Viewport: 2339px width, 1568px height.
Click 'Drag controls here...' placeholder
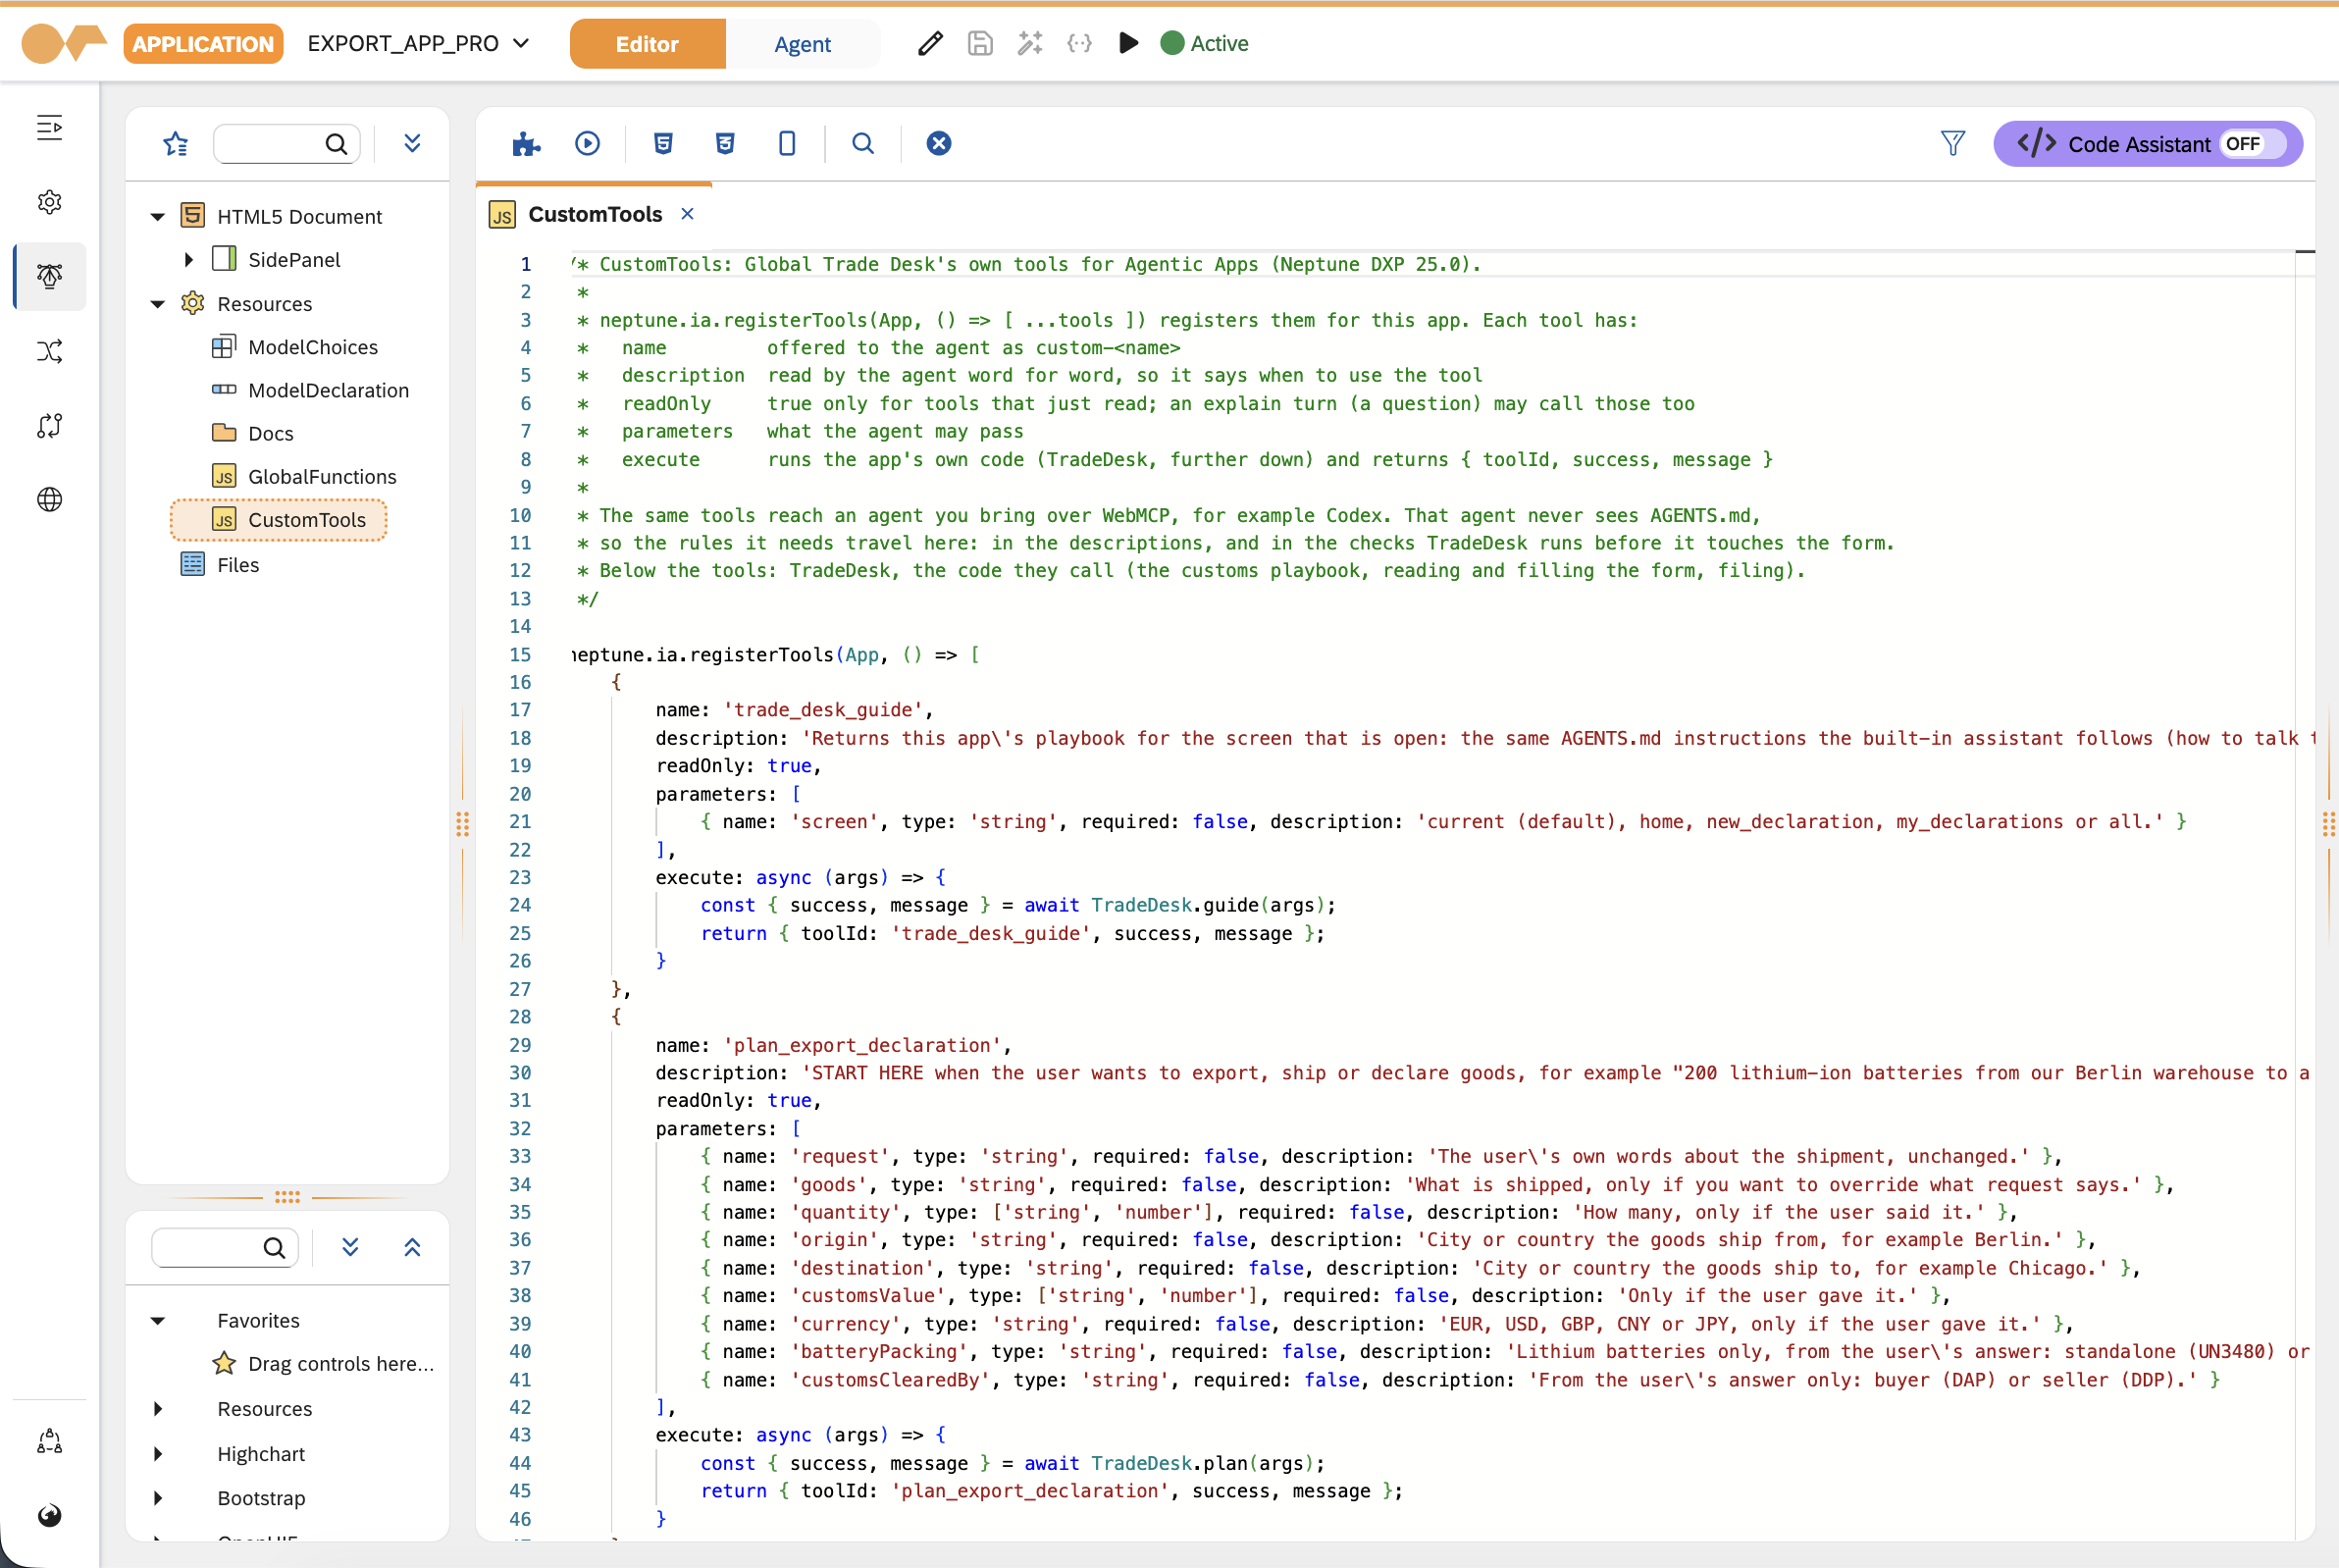[340, 1364]
